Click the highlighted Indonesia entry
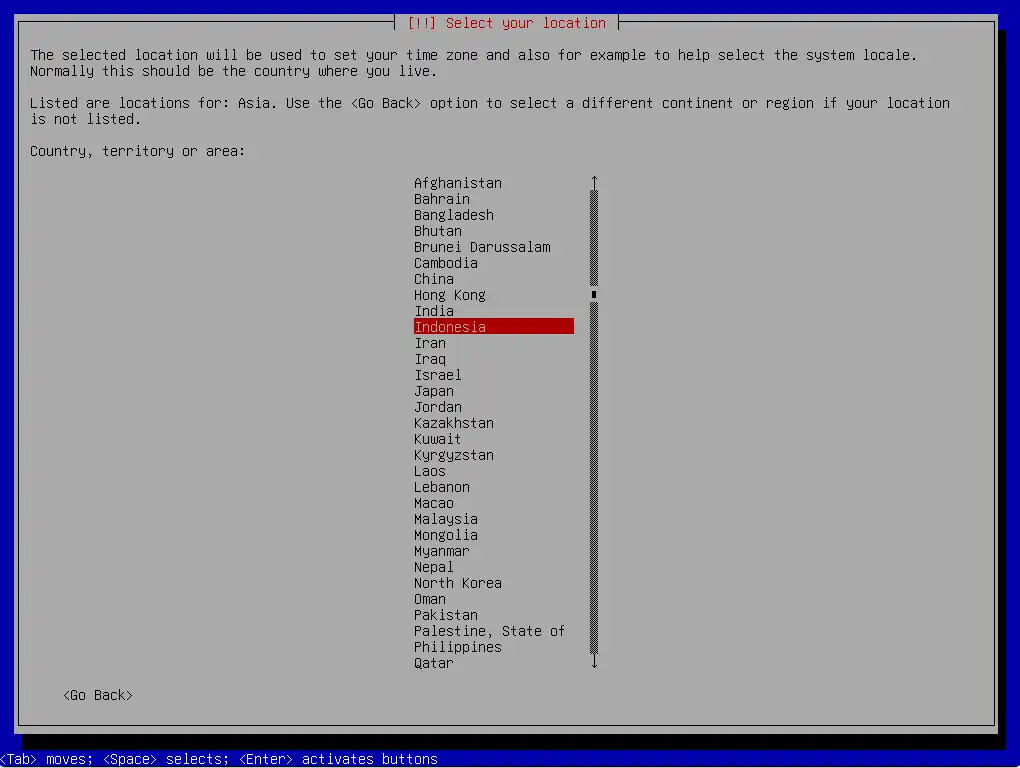1020x768 pixels. (493, 327)
